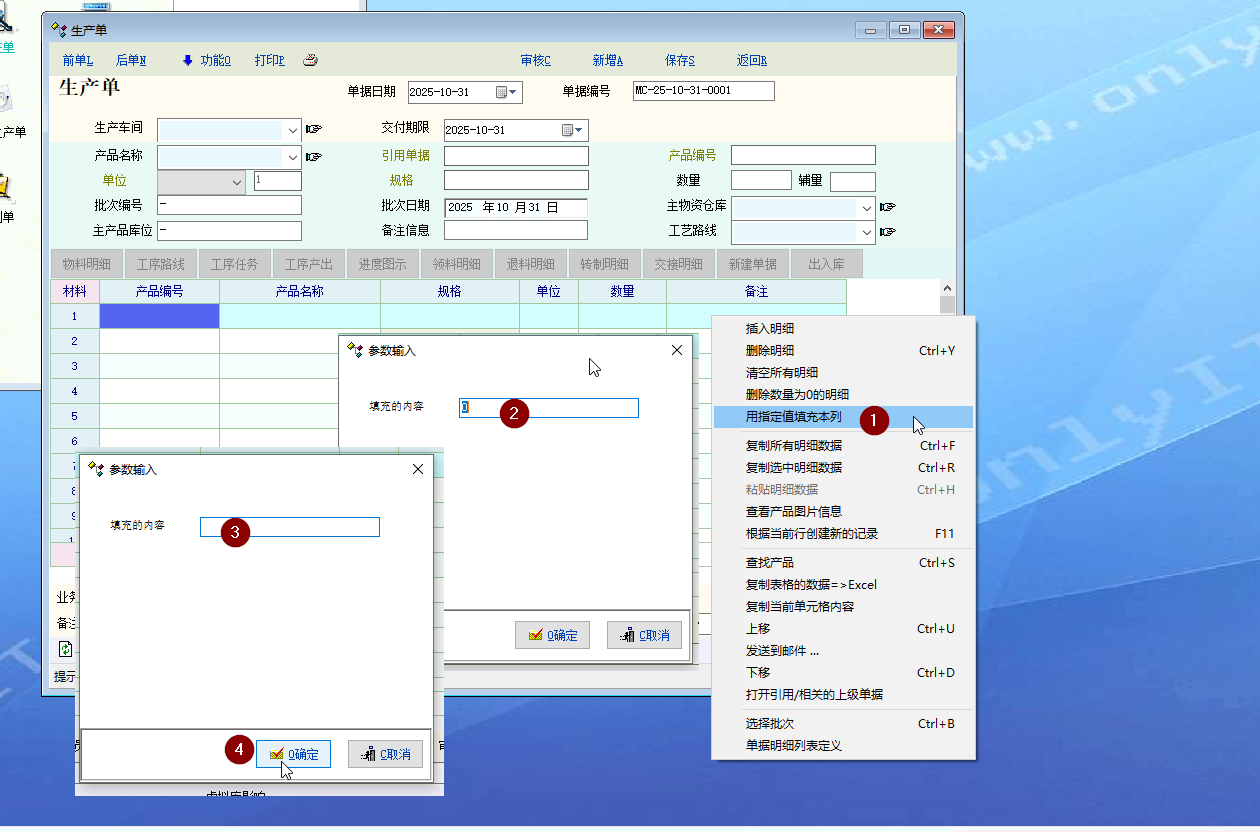Click 保存 in the top toolbar

pos(679,60)
